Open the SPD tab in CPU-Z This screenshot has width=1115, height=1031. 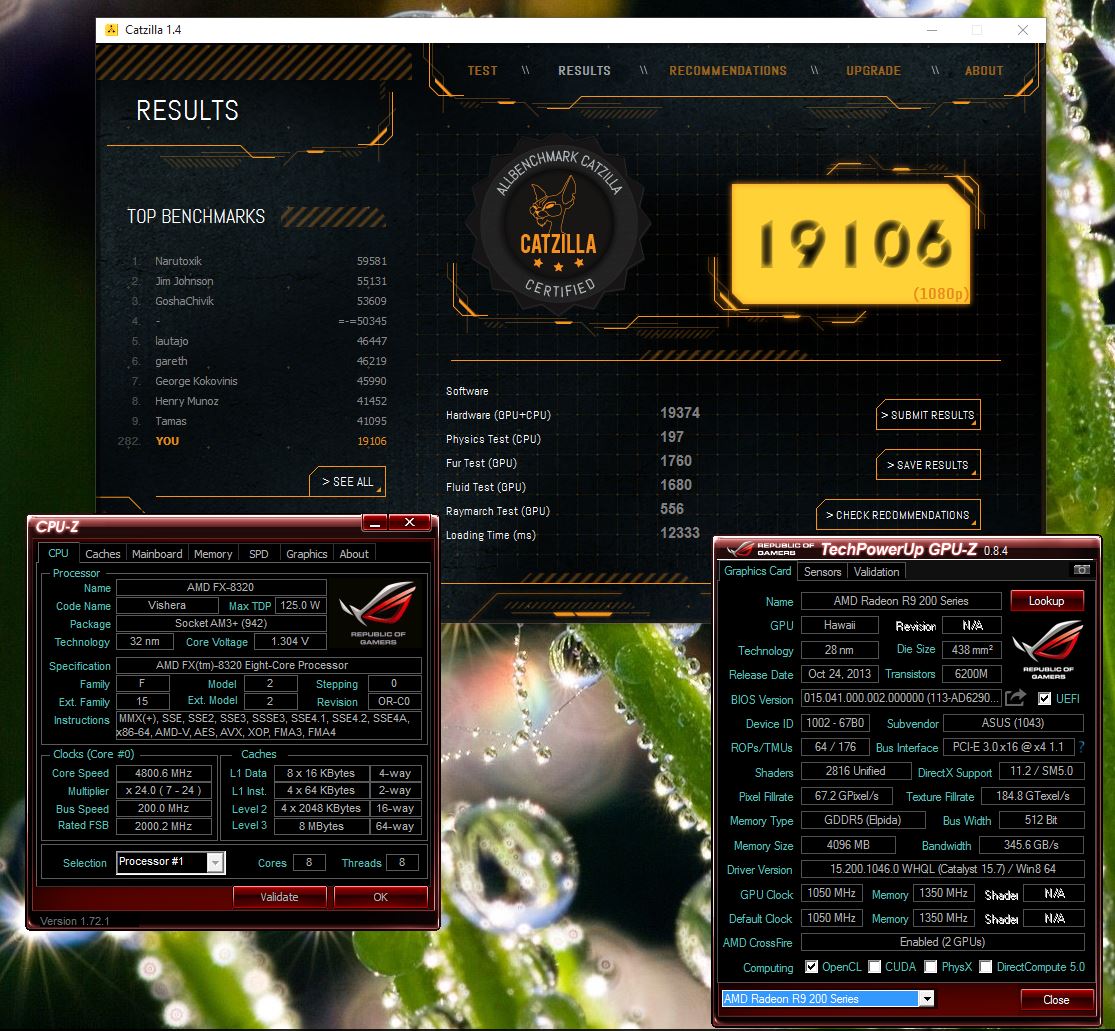click(x=259, y=554)
